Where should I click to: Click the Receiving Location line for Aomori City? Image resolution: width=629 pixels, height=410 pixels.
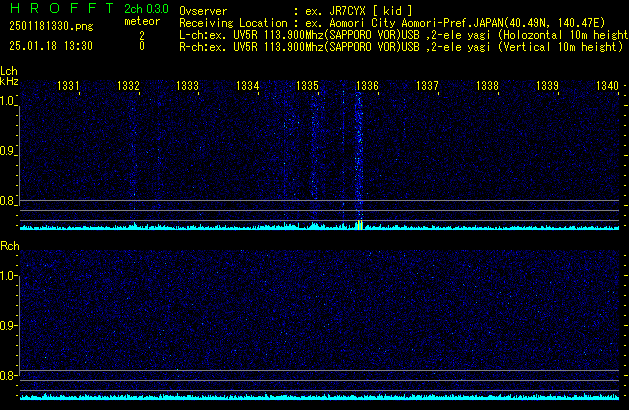tap(392, 23)
